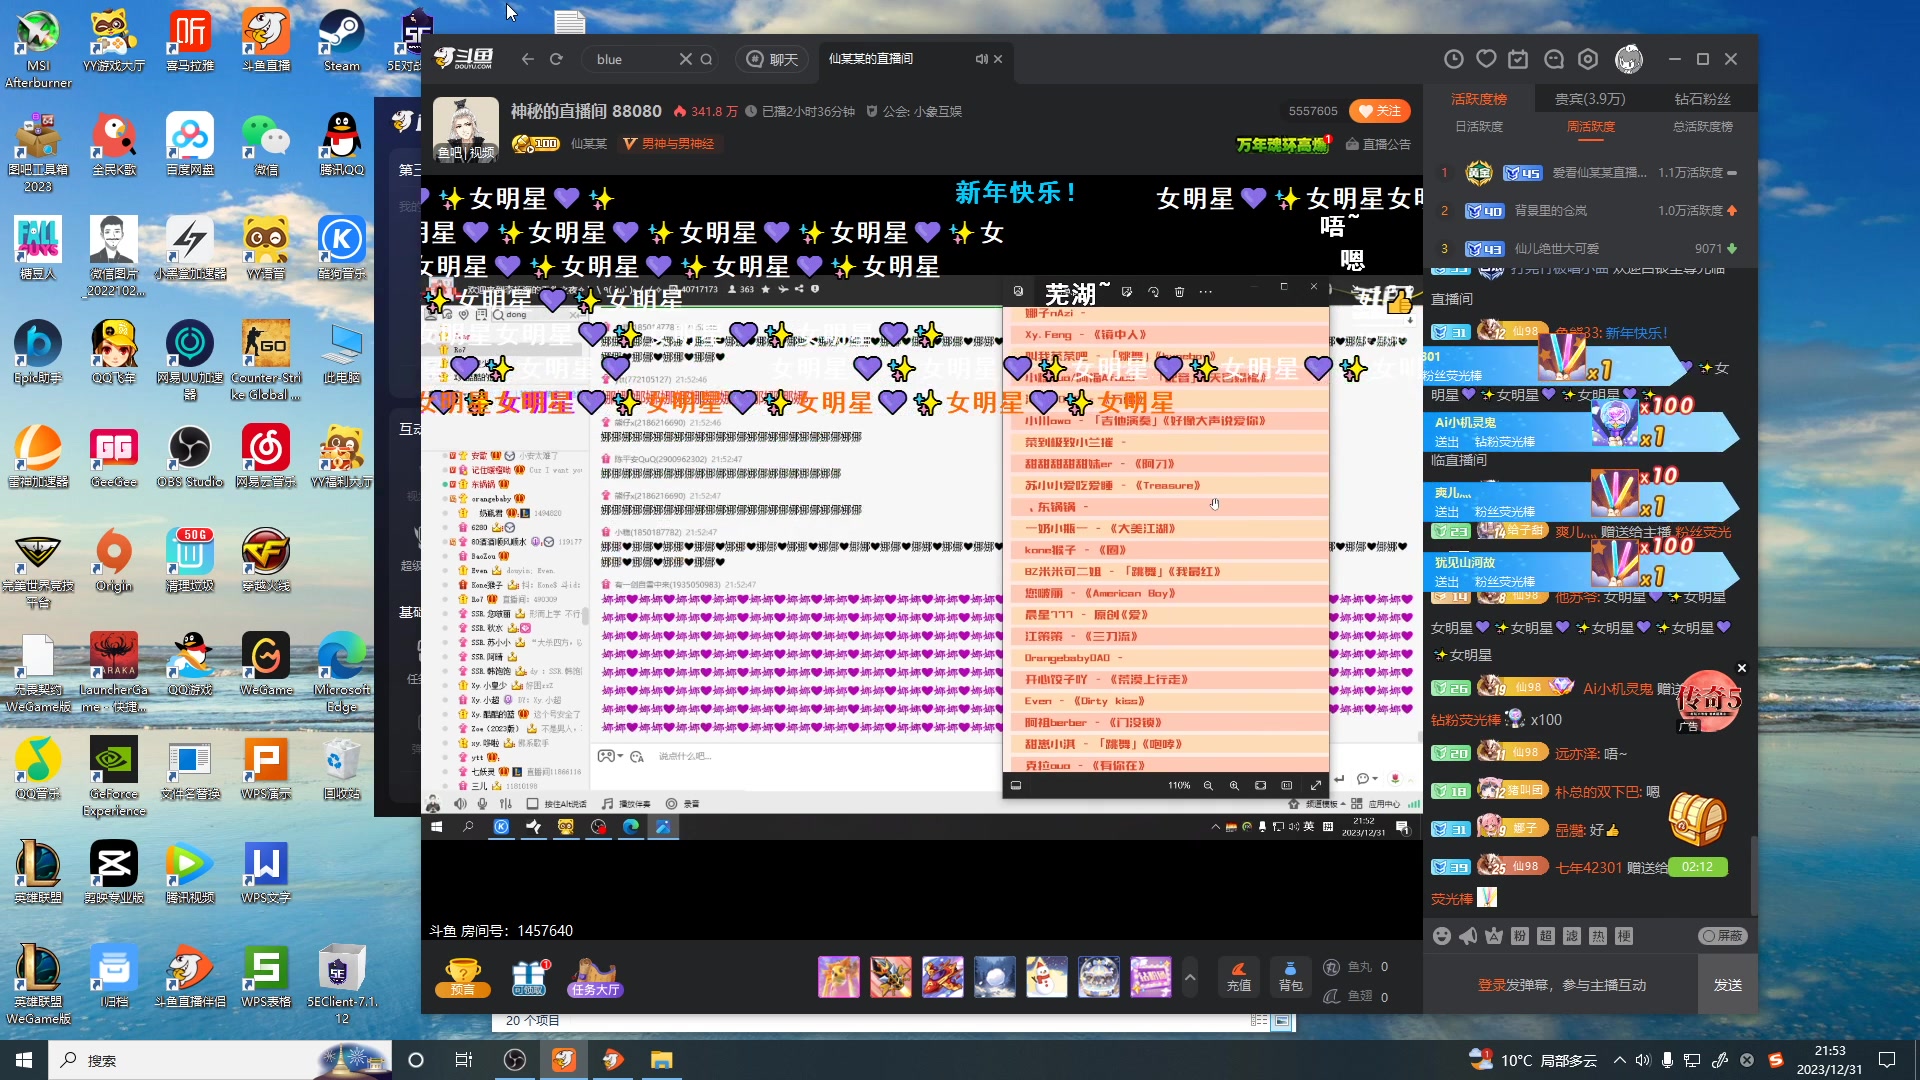
Task: Toggle the 屏蔽 block switch
Action: (x=1722, y=936)
